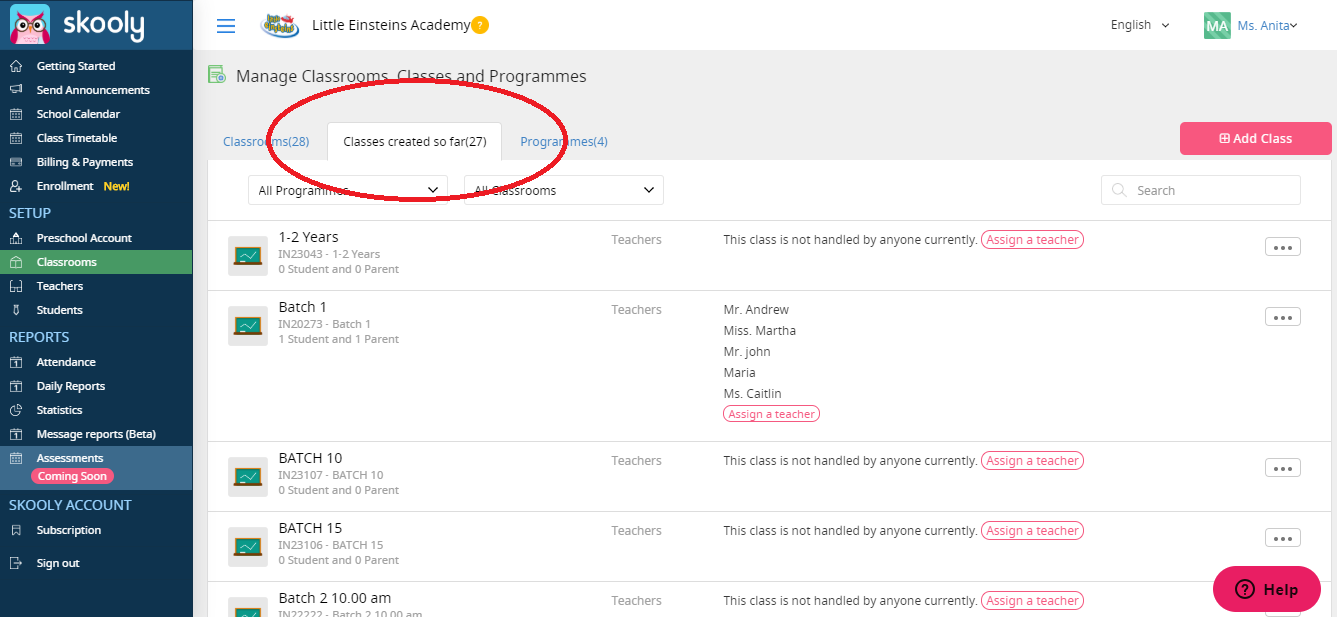
Task: Click the Daily Reports icon
Action: pos(15,386)
